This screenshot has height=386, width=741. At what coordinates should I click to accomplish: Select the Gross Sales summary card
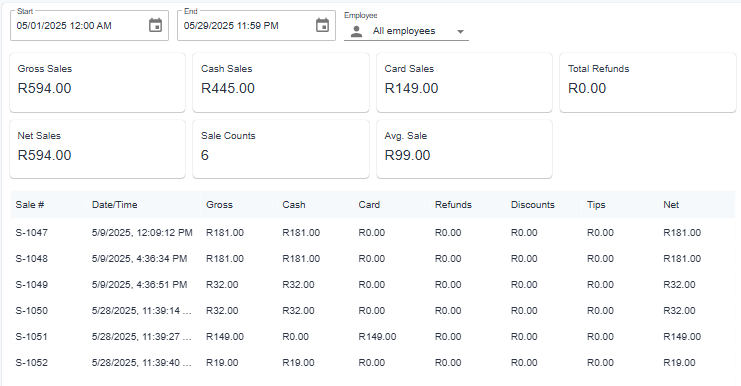[97, 82]
